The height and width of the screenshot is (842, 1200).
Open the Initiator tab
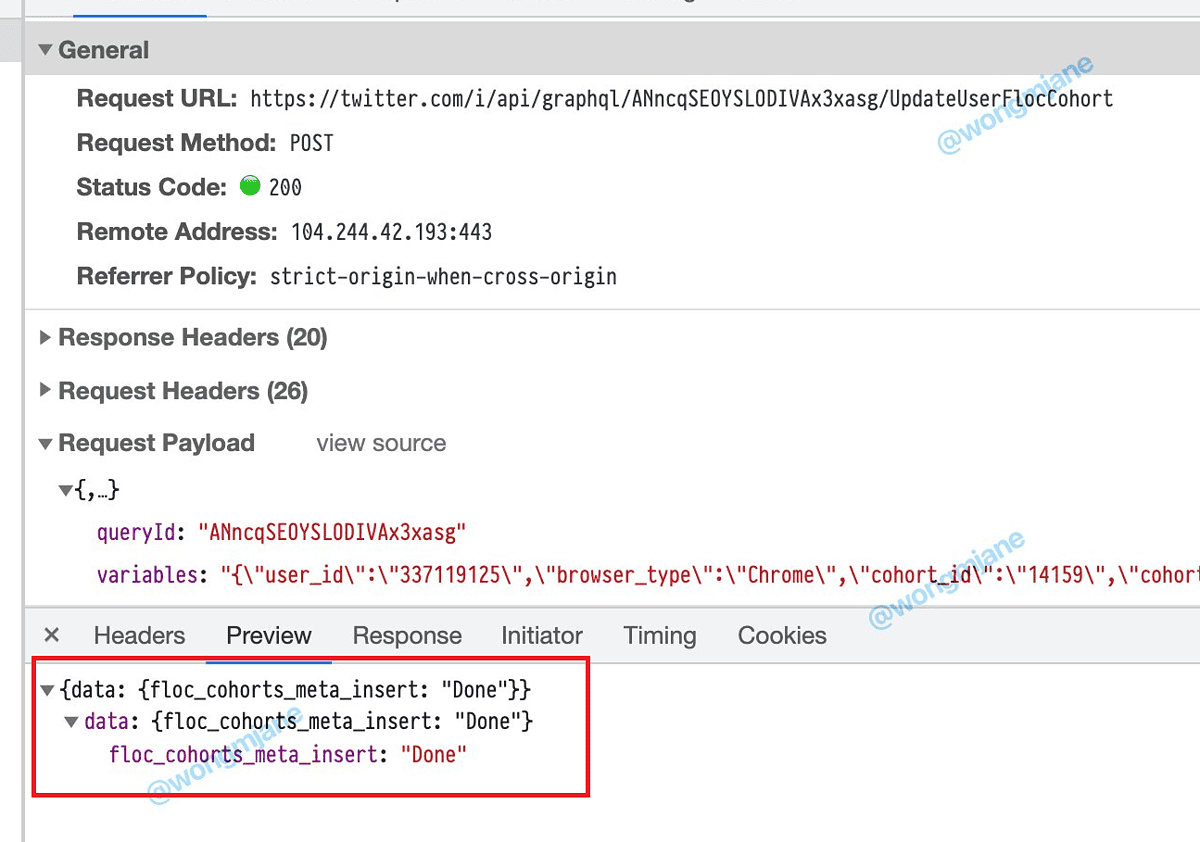tap(541, 634)
